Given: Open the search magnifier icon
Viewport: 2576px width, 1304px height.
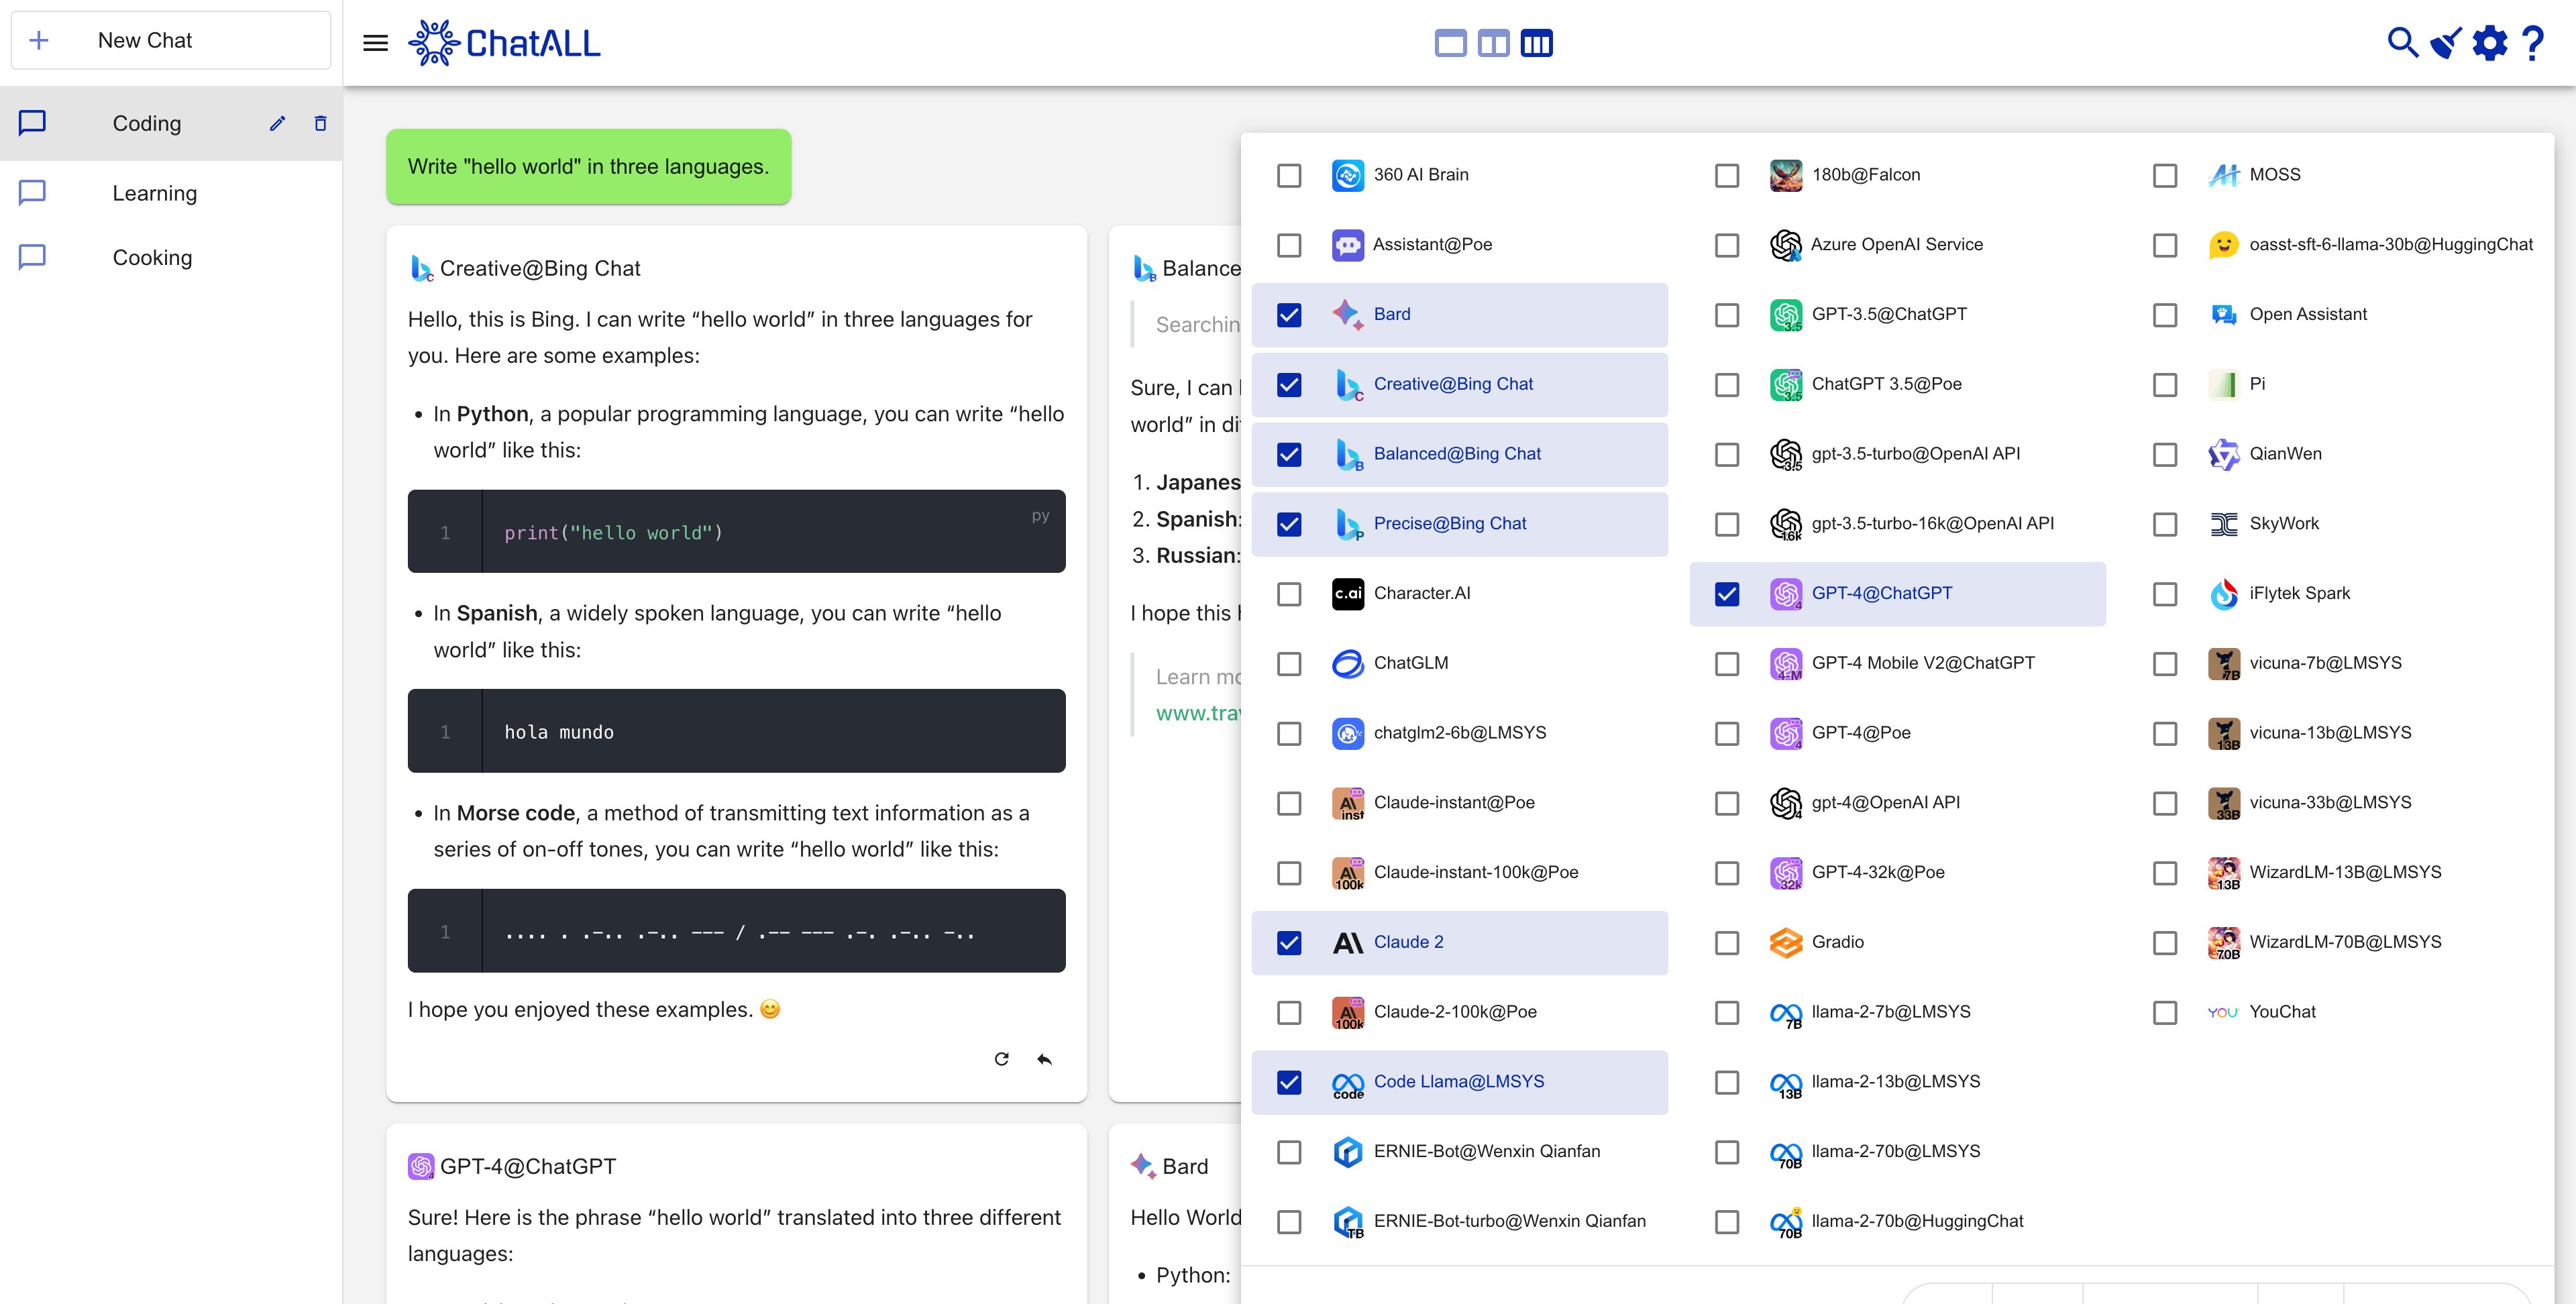Looking at the screenshot, I should pos(2402,43).
